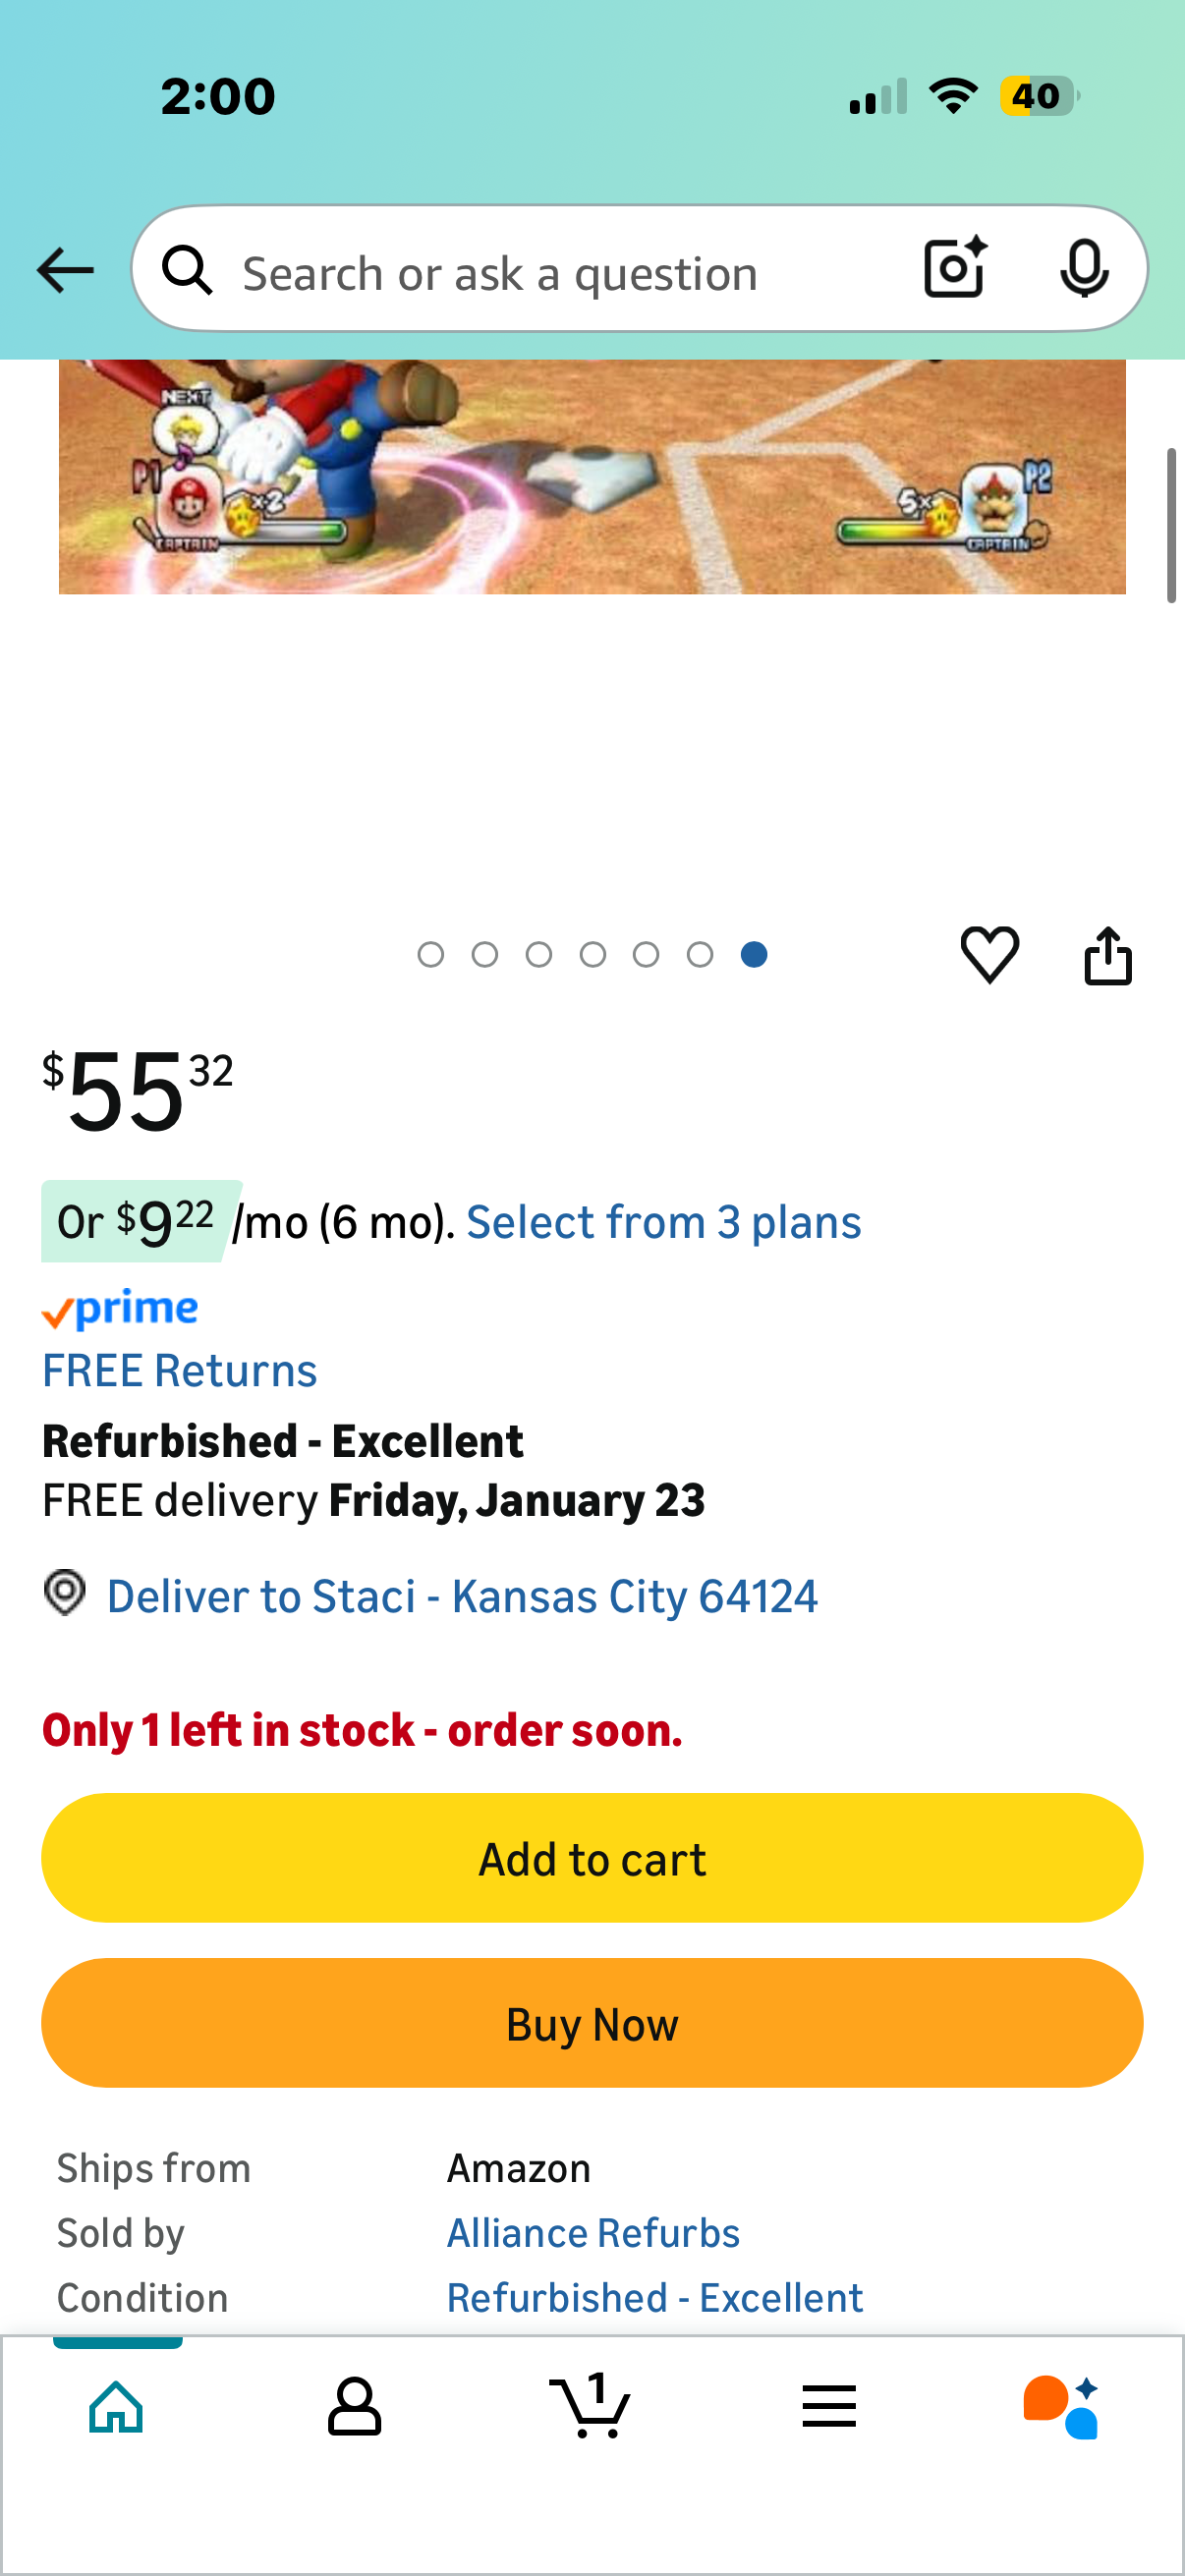Open the Home tab
Screen dimensions: 1185x2576
pos(117,2406)
